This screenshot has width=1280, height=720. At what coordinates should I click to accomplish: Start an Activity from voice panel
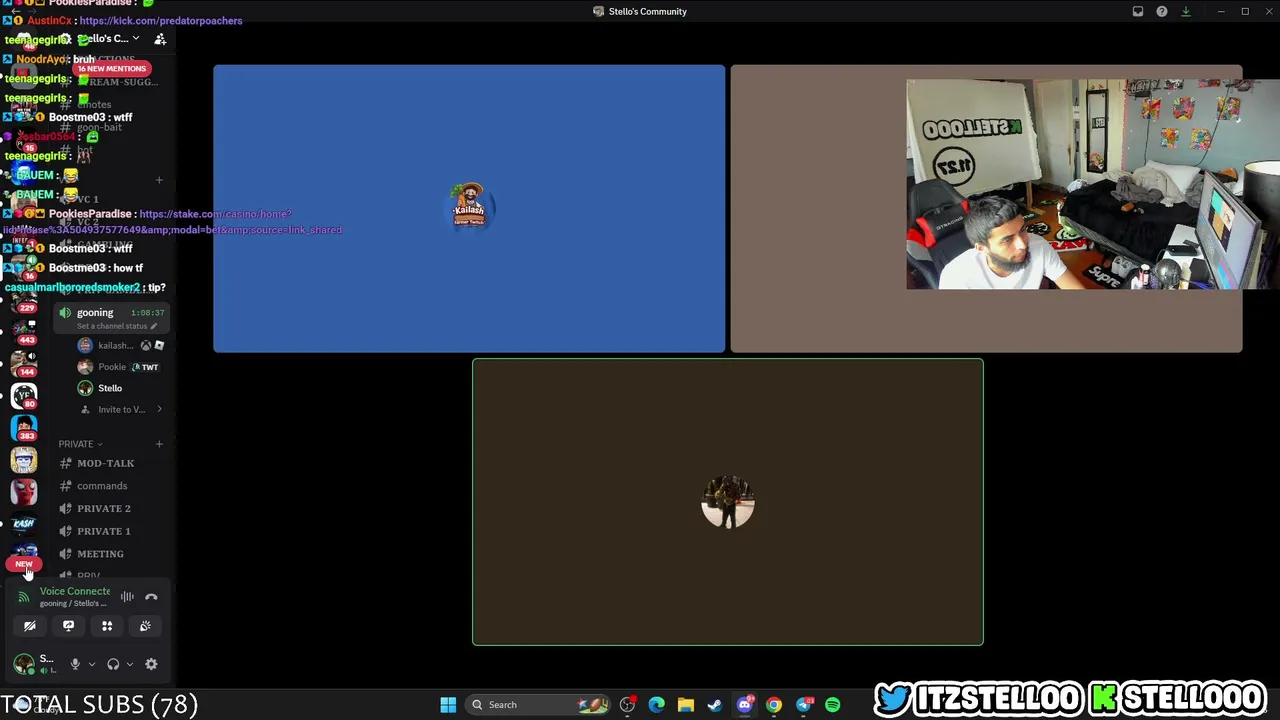107,626
